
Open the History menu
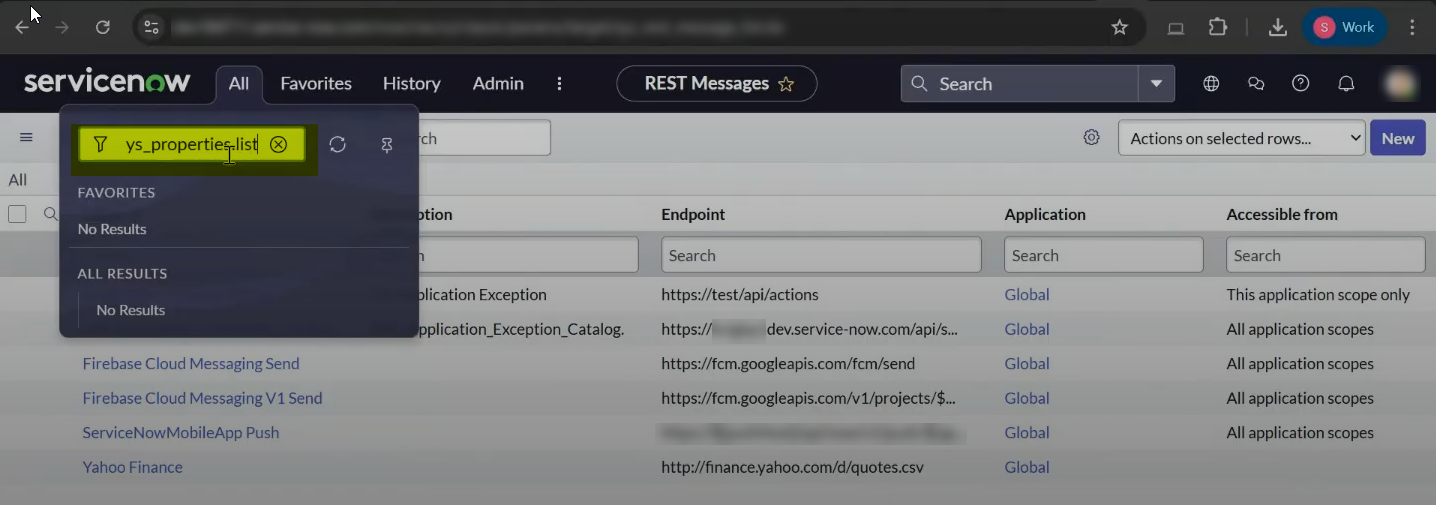click(x=412, y=84)
